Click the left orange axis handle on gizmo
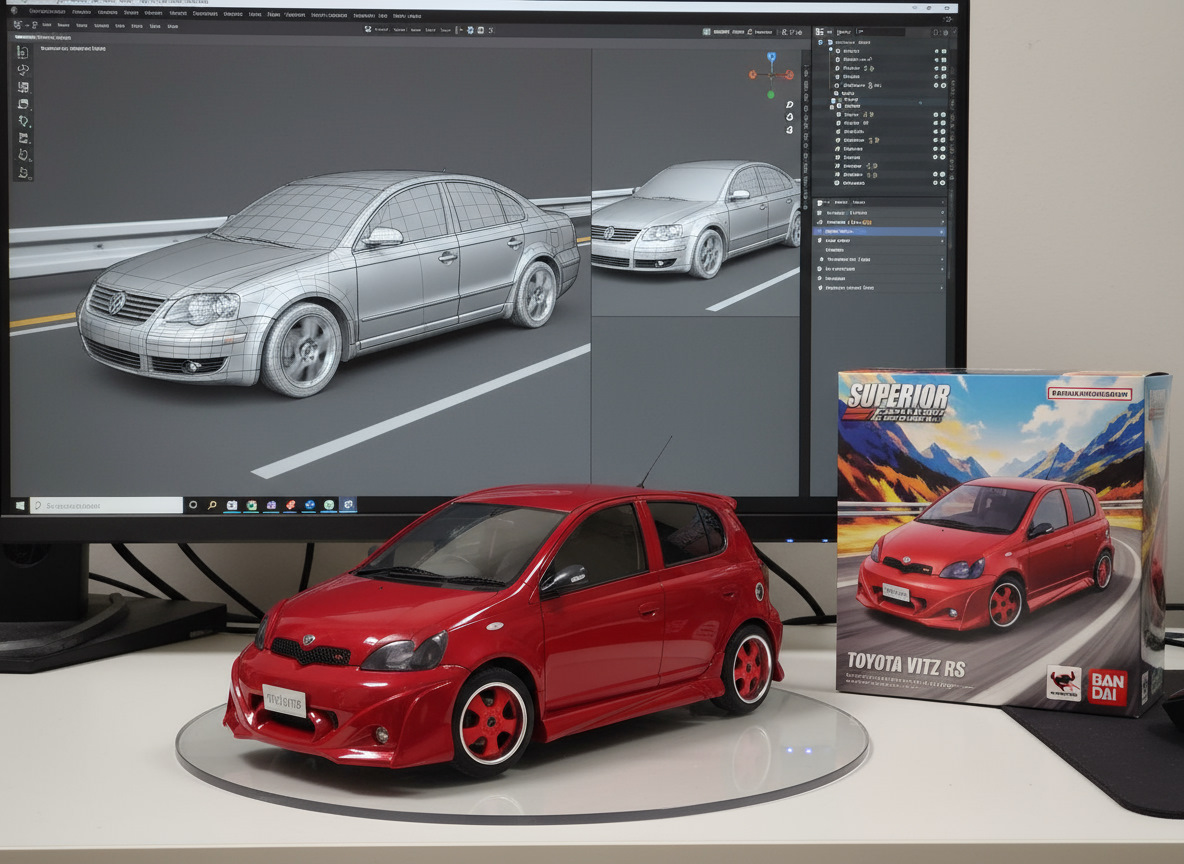This screenshot has width=1184, height=864. (753, 74)
